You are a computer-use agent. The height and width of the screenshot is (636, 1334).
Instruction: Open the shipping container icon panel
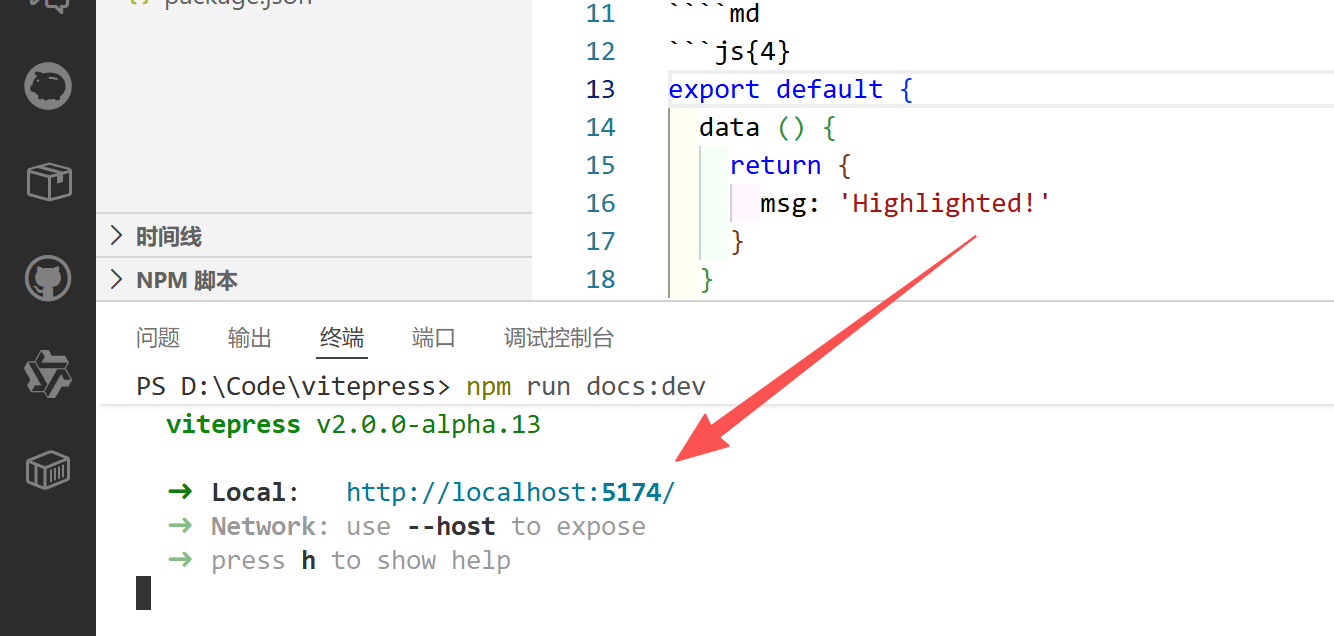(x=48, y=469)
